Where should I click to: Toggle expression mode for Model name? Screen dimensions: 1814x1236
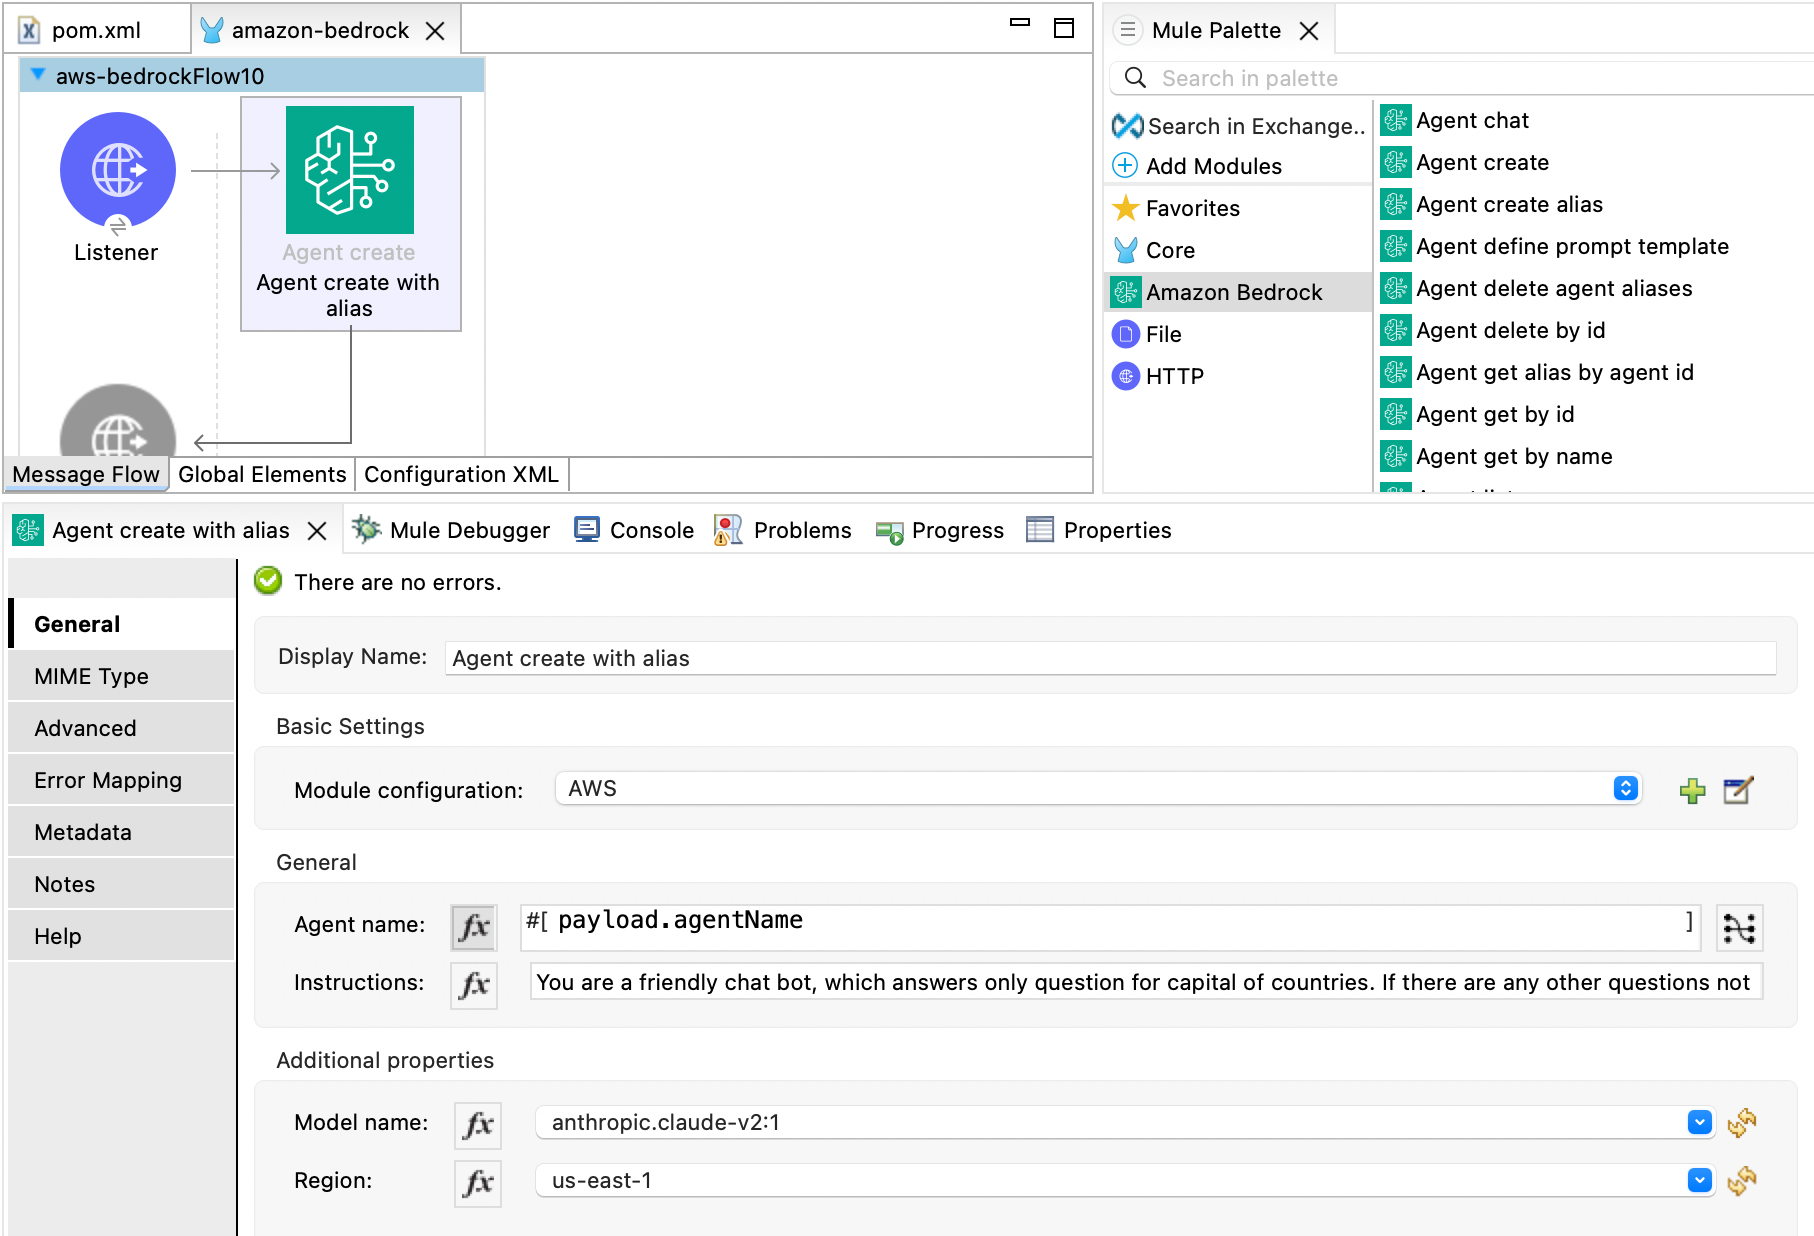tap(477, 1125)
